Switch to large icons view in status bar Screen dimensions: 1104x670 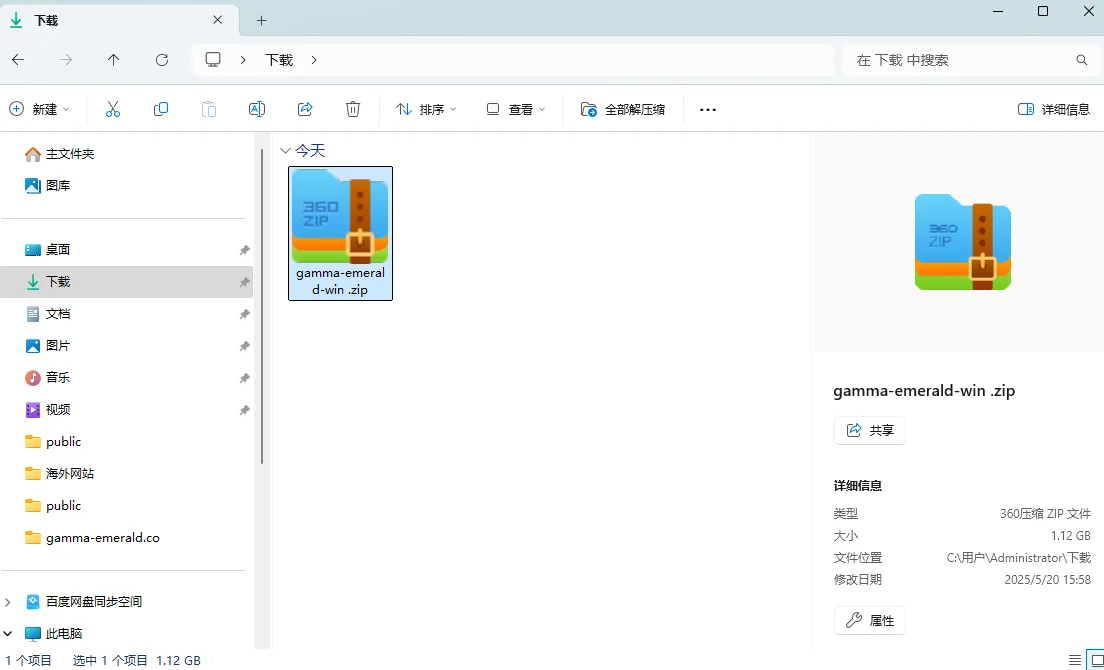(x=1096, y=660)
